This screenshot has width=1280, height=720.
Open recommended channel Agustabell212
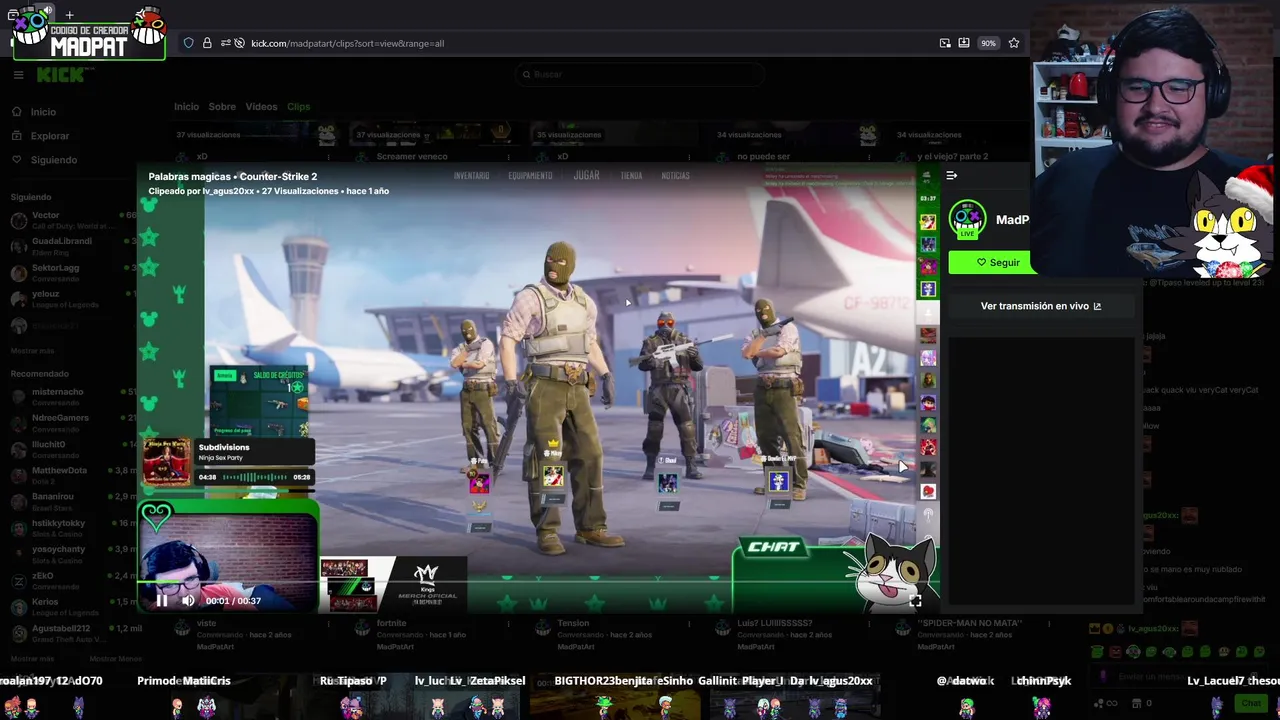pyautogui.click(x=72, y=633)
